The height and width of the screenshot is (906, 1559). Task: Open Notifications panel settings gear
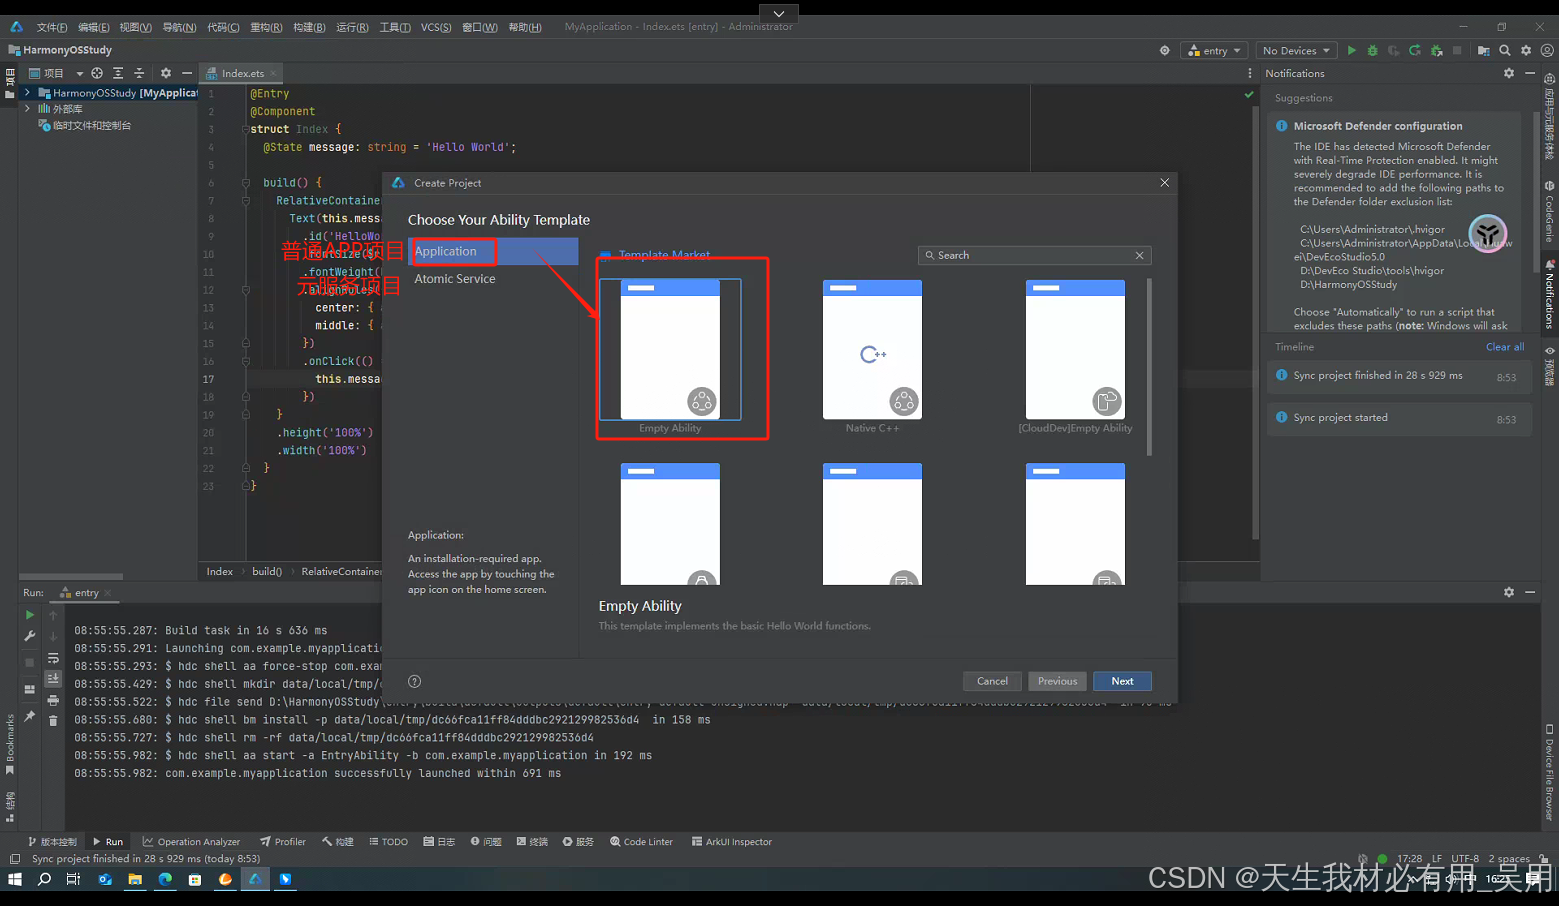(1509, 73)
